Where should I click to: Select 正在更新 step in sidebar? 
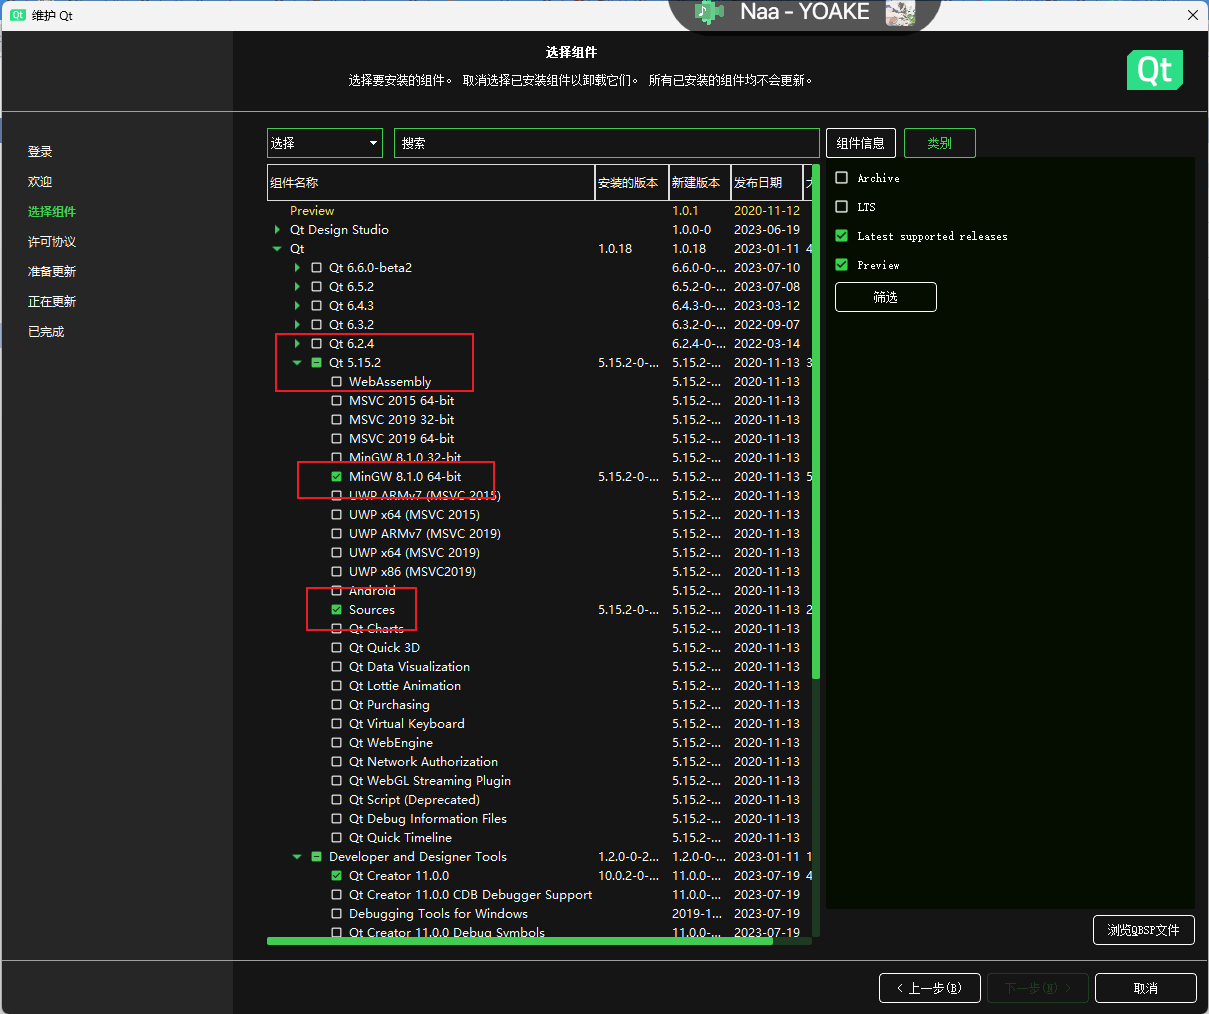click(x=52, y=302)
